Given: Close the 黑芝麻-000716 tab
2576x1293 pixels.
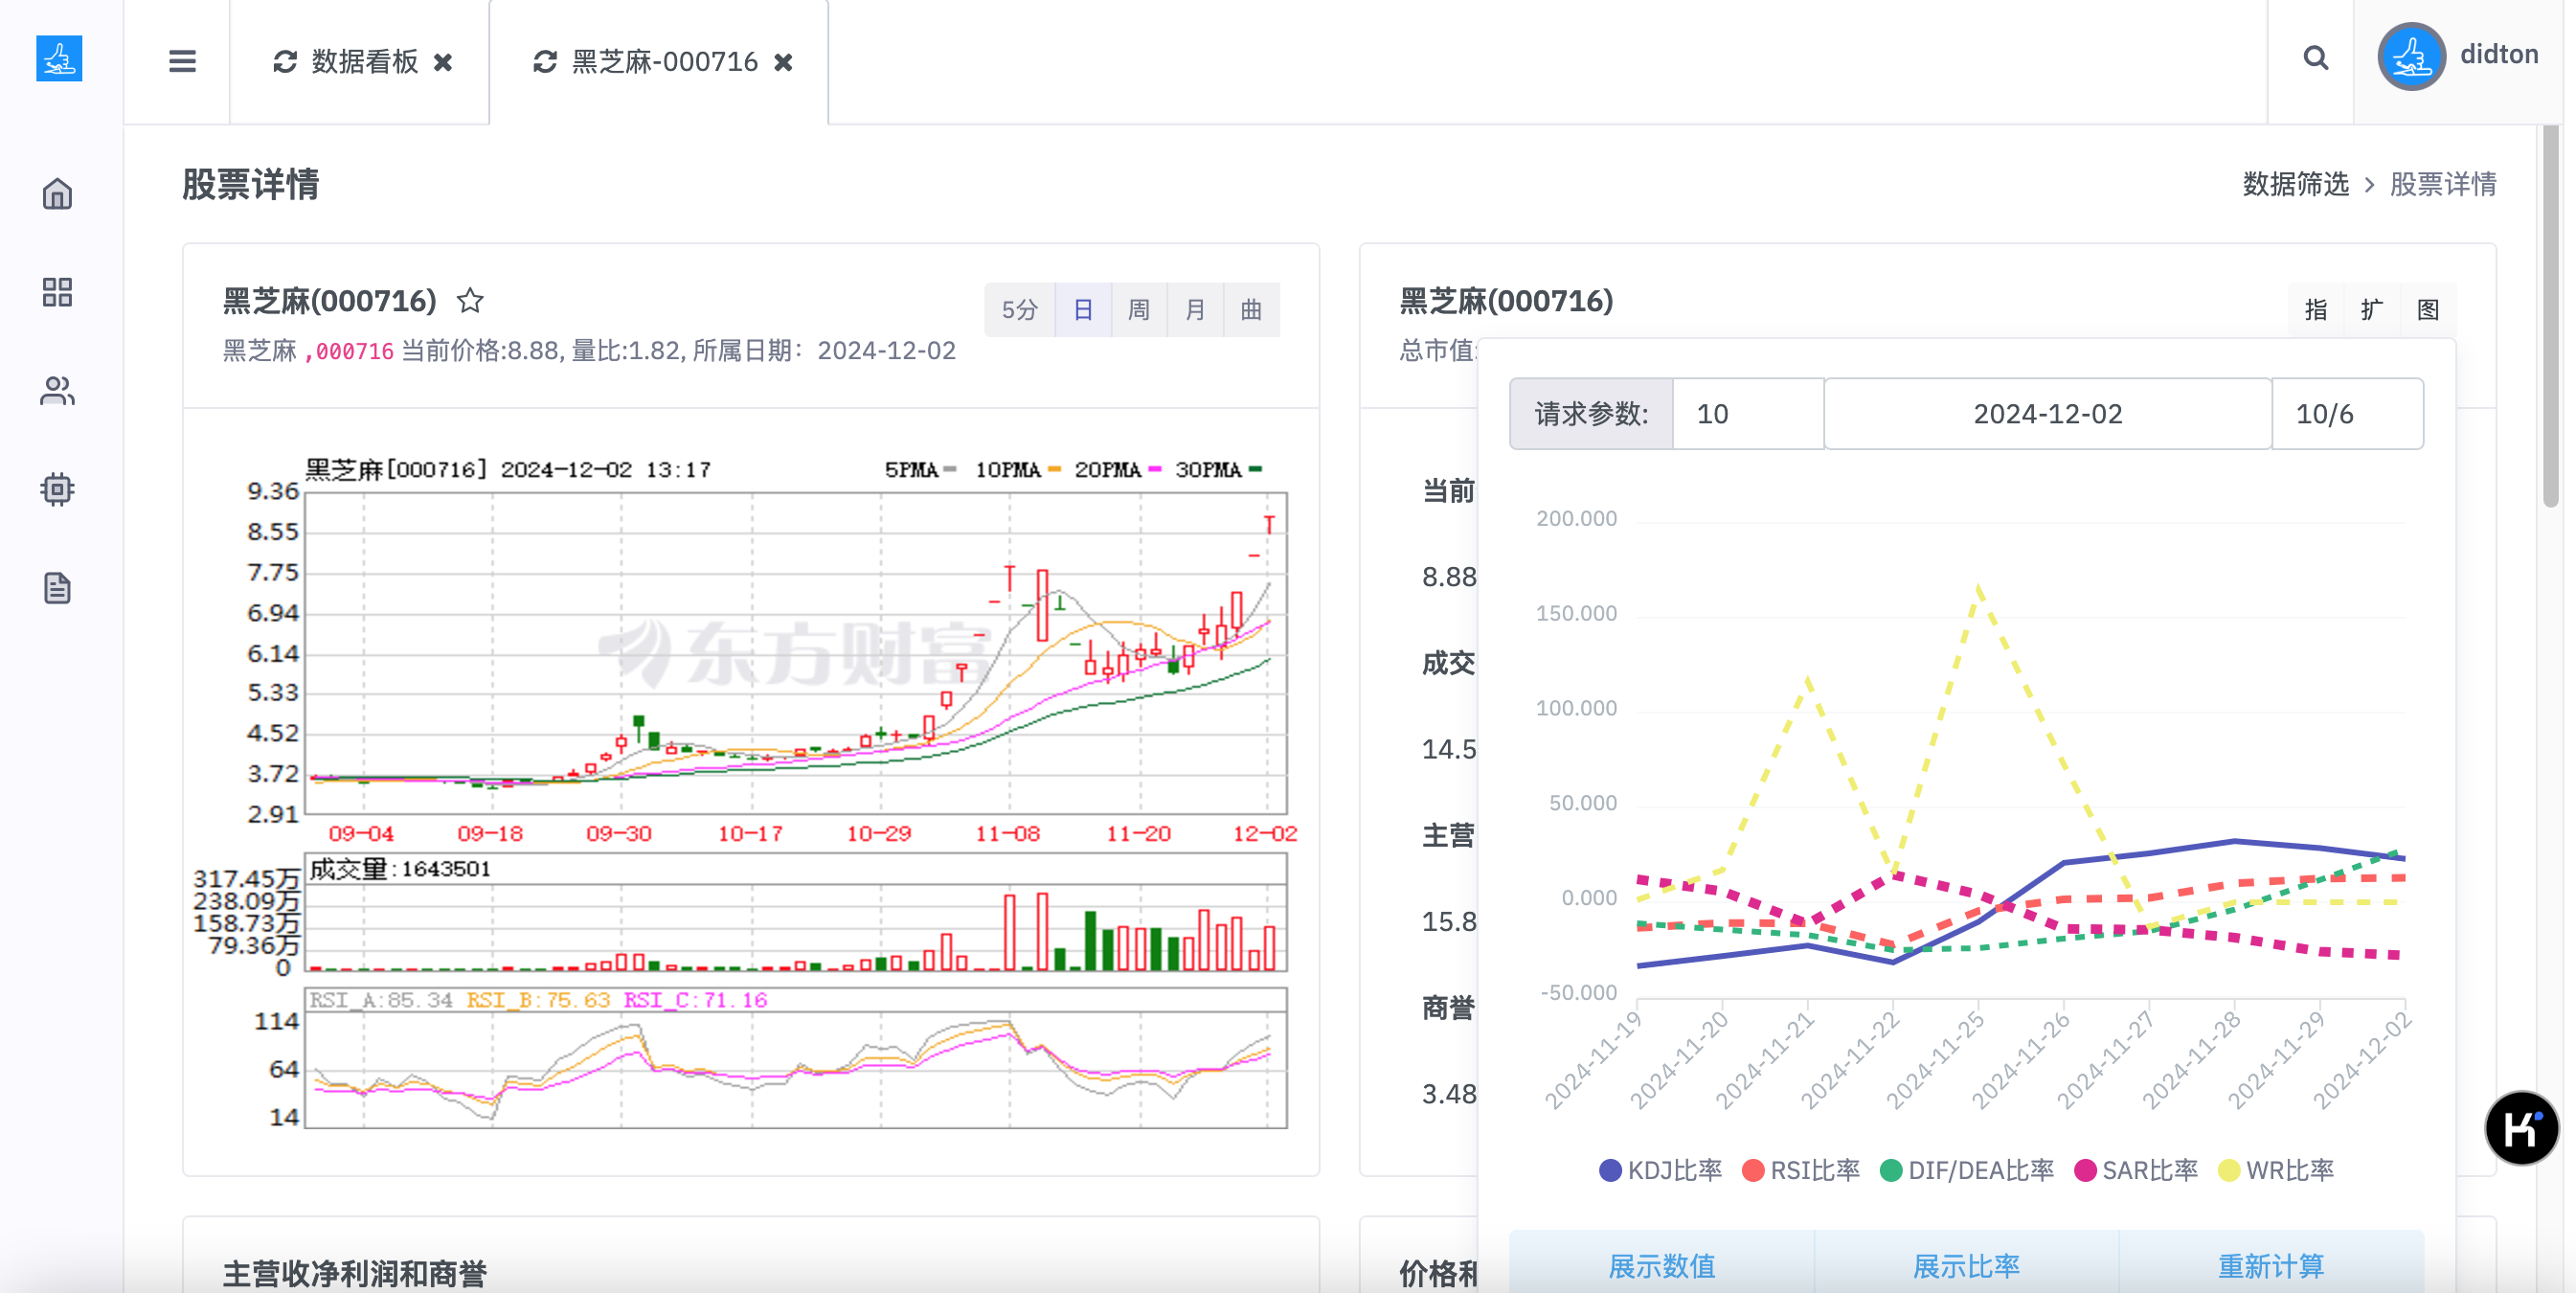Looking at the screenshot, I should pyautogui.click(x=784, y=62).
